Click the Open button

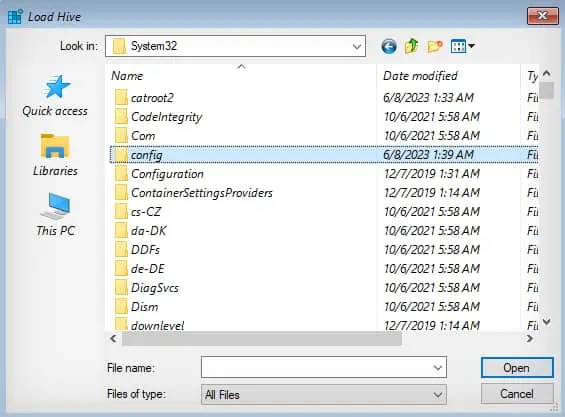coord(517,368)
